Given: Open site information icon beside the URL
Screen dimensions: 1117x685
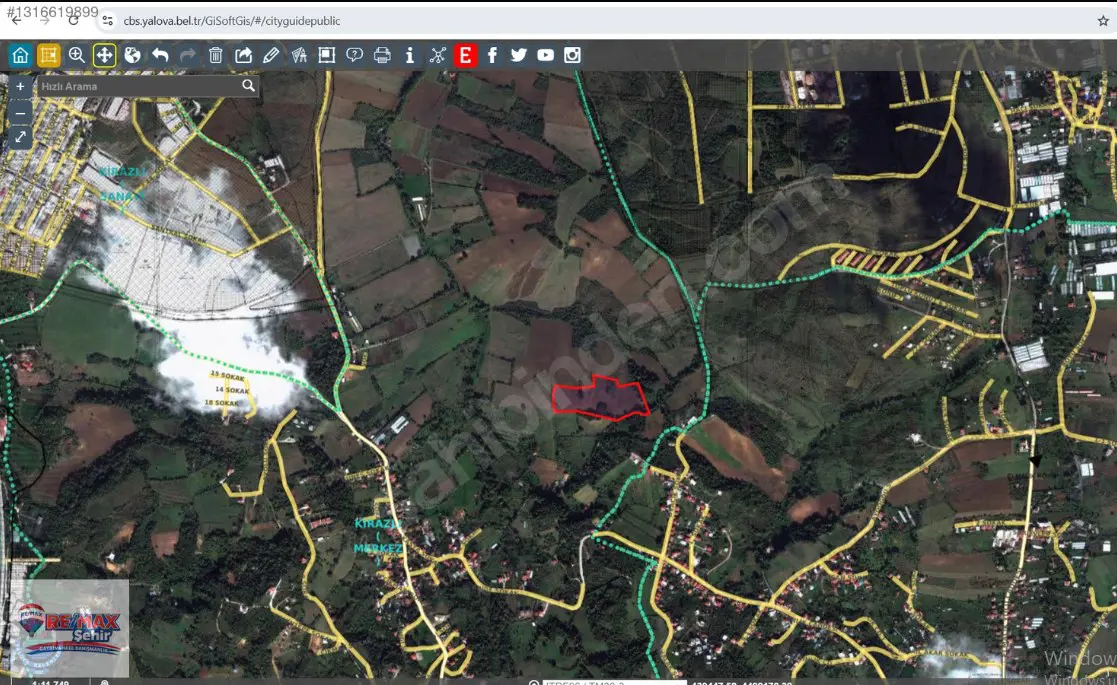Looking at the screenshot, I should (x=108, y=21).
